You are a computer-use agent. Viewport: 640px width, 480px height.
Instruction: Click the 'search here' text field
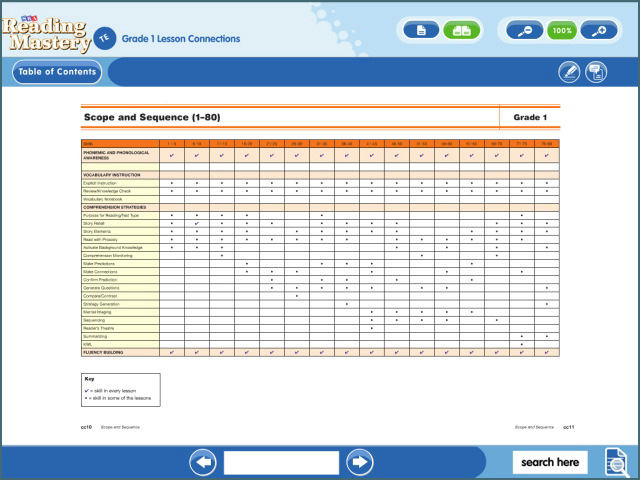point(550,462)
